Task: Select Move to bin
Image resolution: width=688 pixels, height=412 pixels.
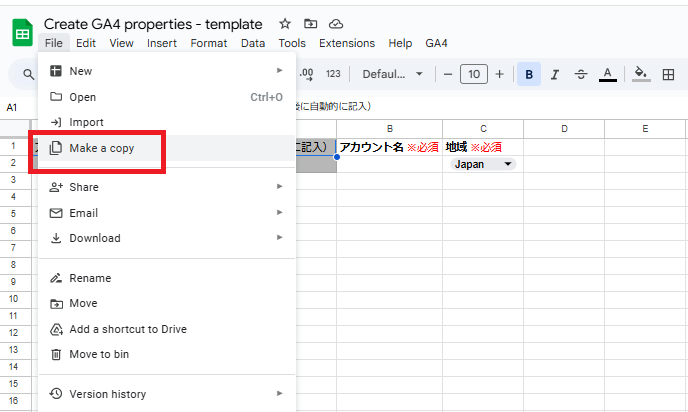Action: [x=167, y=354]
